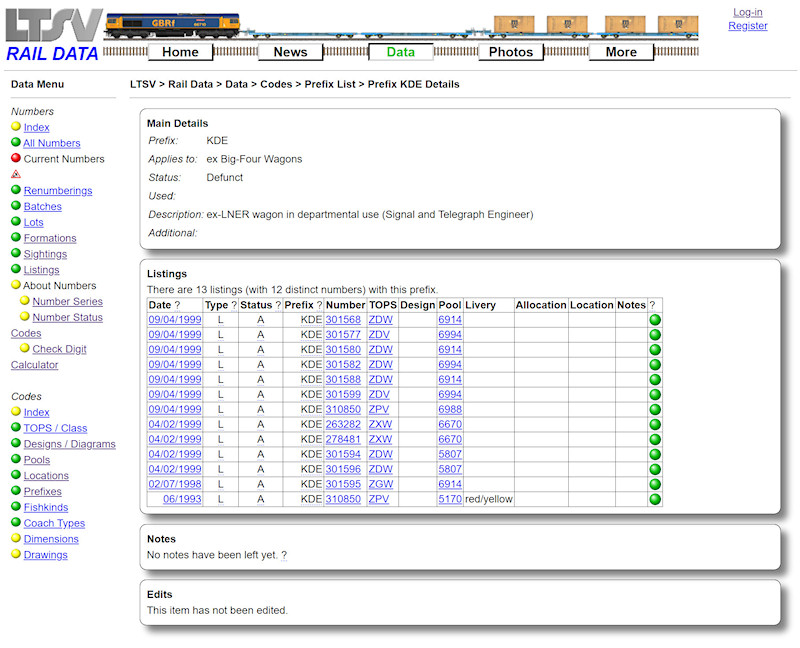Viewport: 800px width, 648px height.
Task: Select the Data tab
Action: [400, 51]
